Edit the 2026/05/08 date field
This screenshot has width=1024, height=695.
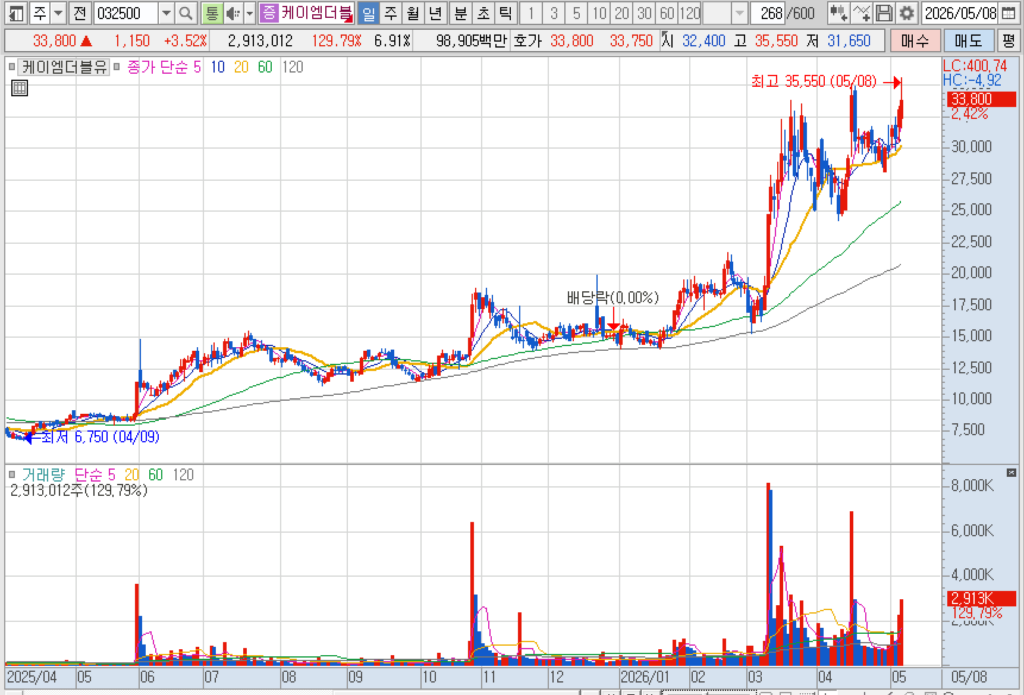coord(959,12)
